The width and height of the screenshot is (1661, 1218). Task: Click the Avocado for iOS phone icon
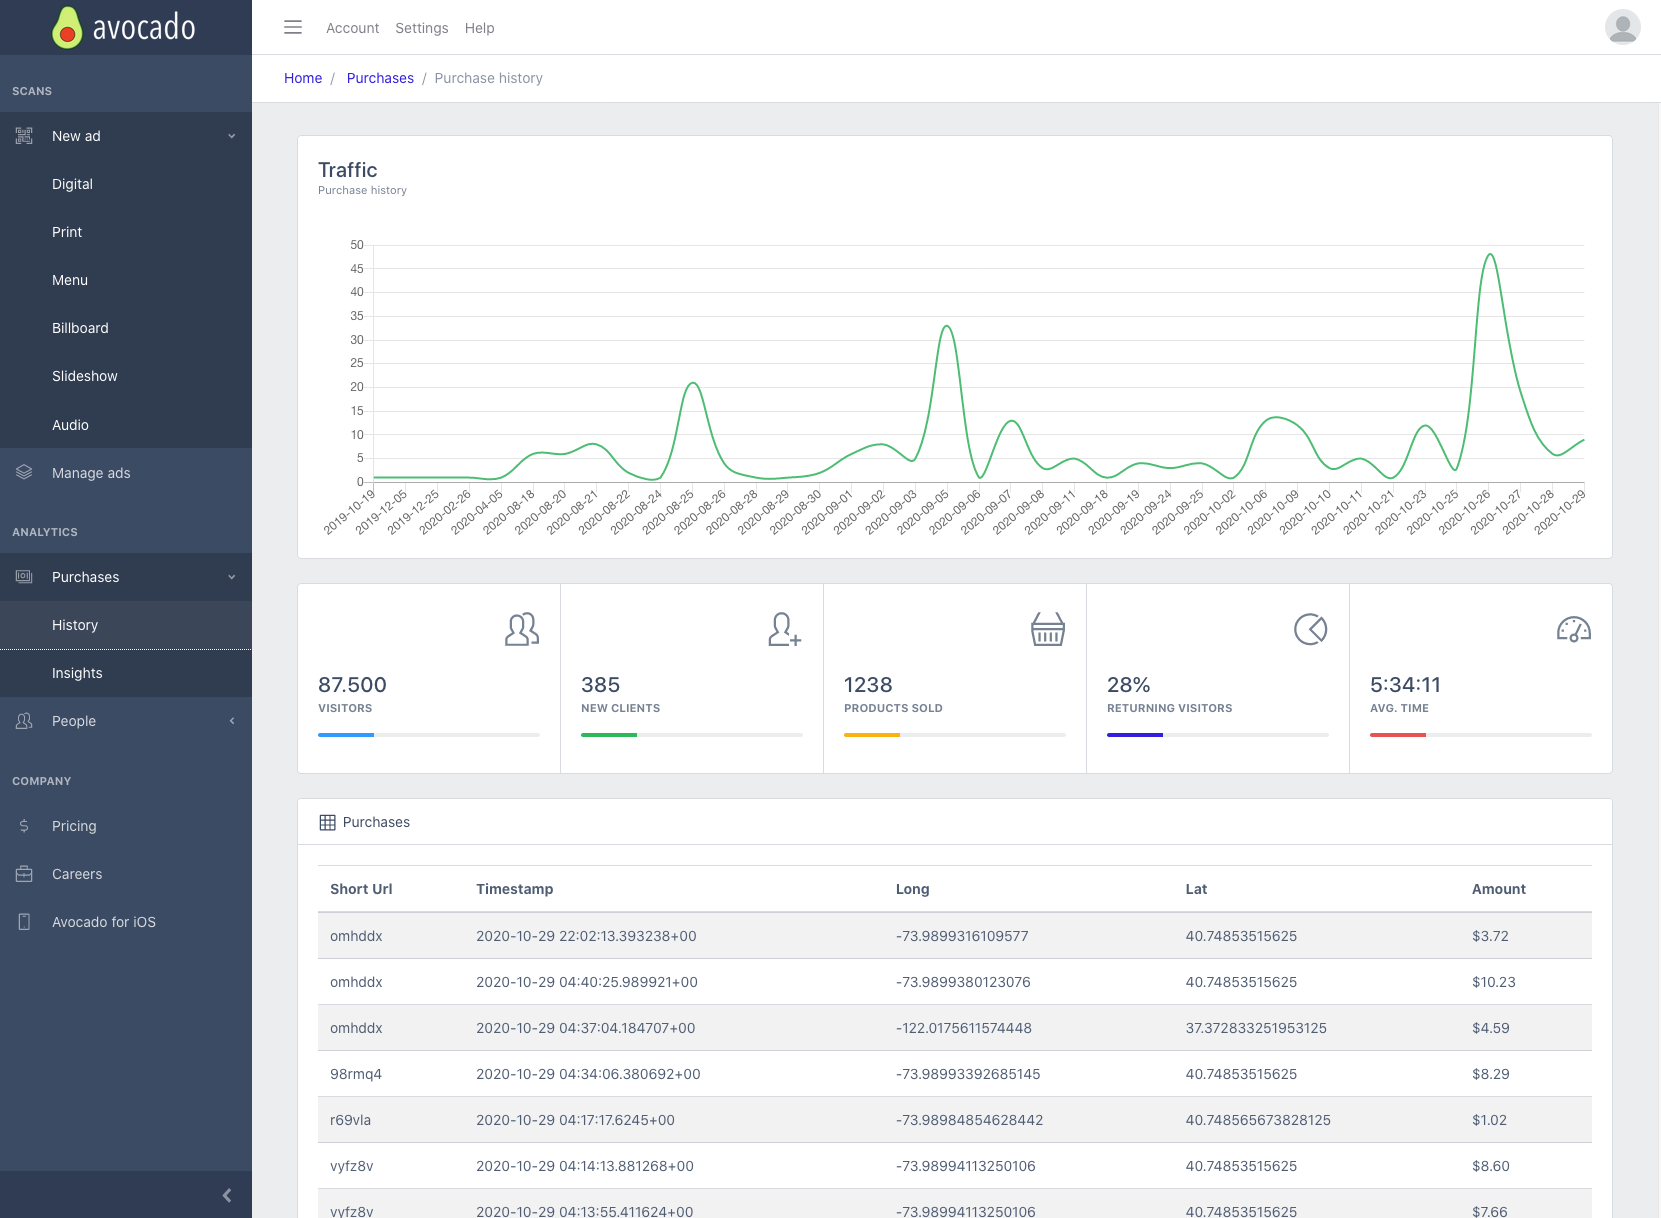pos(24,922)
